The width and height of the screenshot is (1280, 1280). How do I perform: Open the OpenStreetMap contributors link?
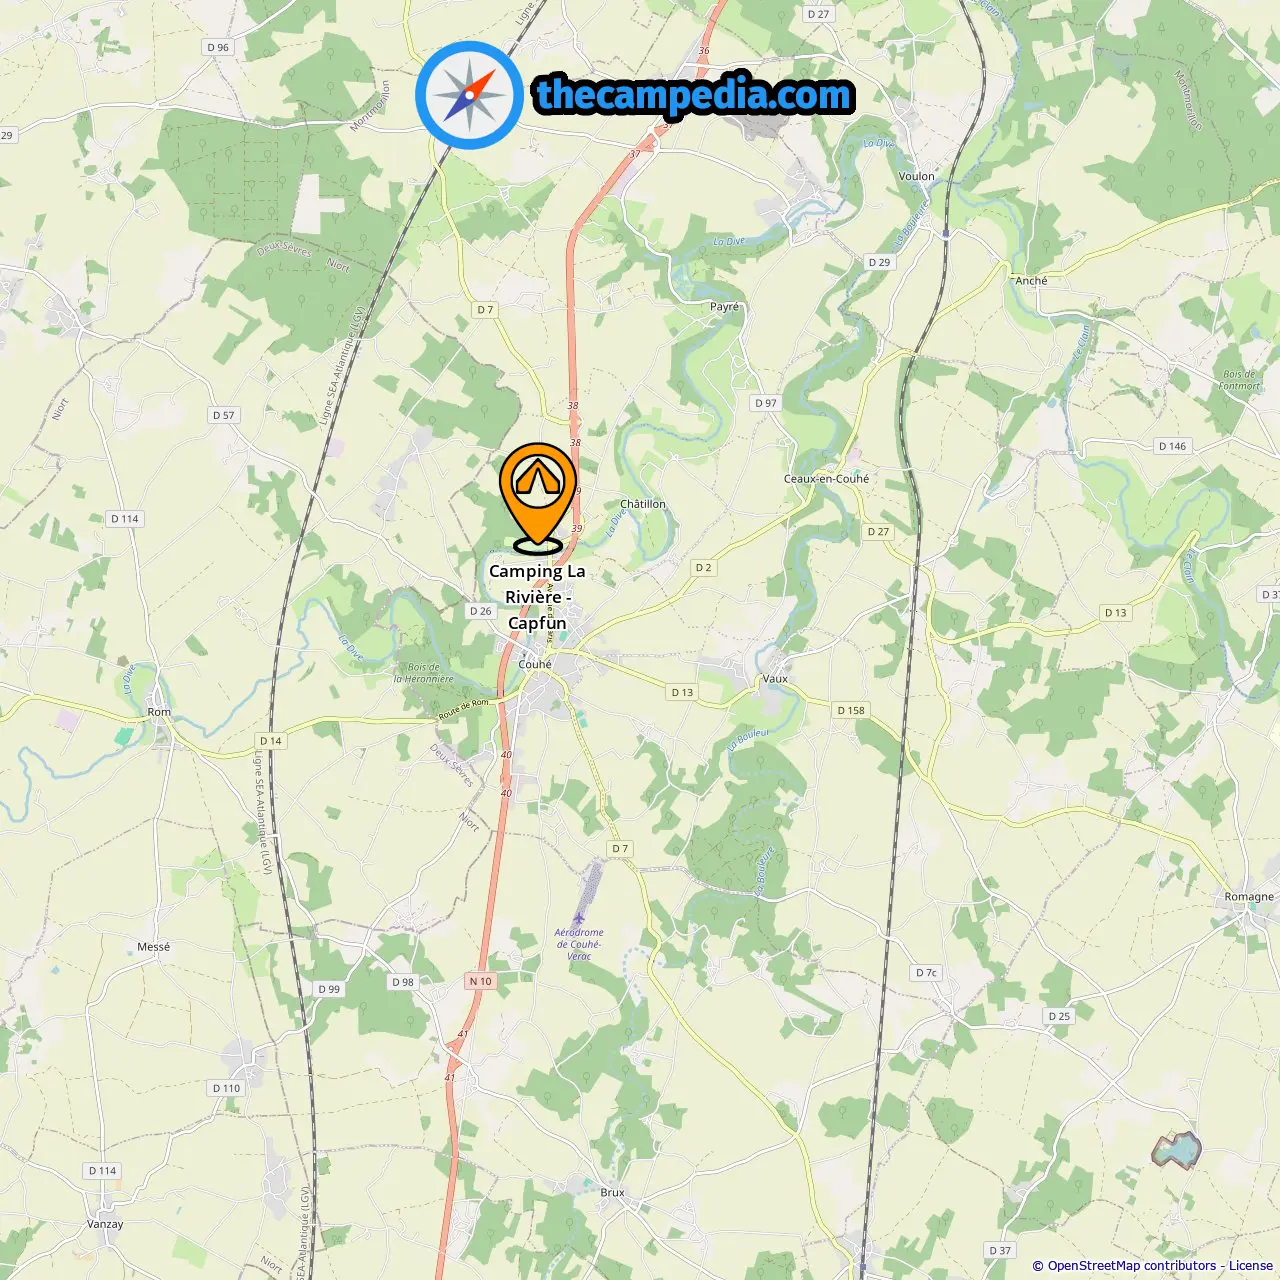(1132, 1266)
